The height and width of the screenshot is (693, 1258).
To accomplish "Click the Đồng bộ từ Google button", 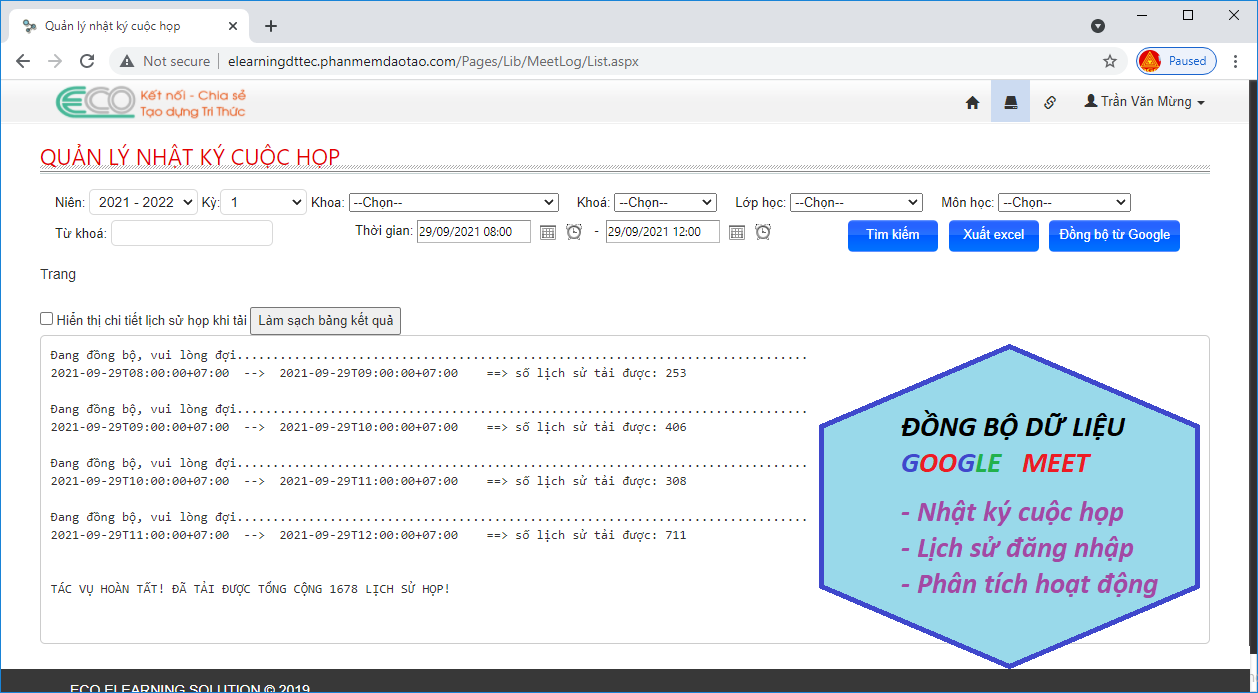I will tap(1114, 235).
